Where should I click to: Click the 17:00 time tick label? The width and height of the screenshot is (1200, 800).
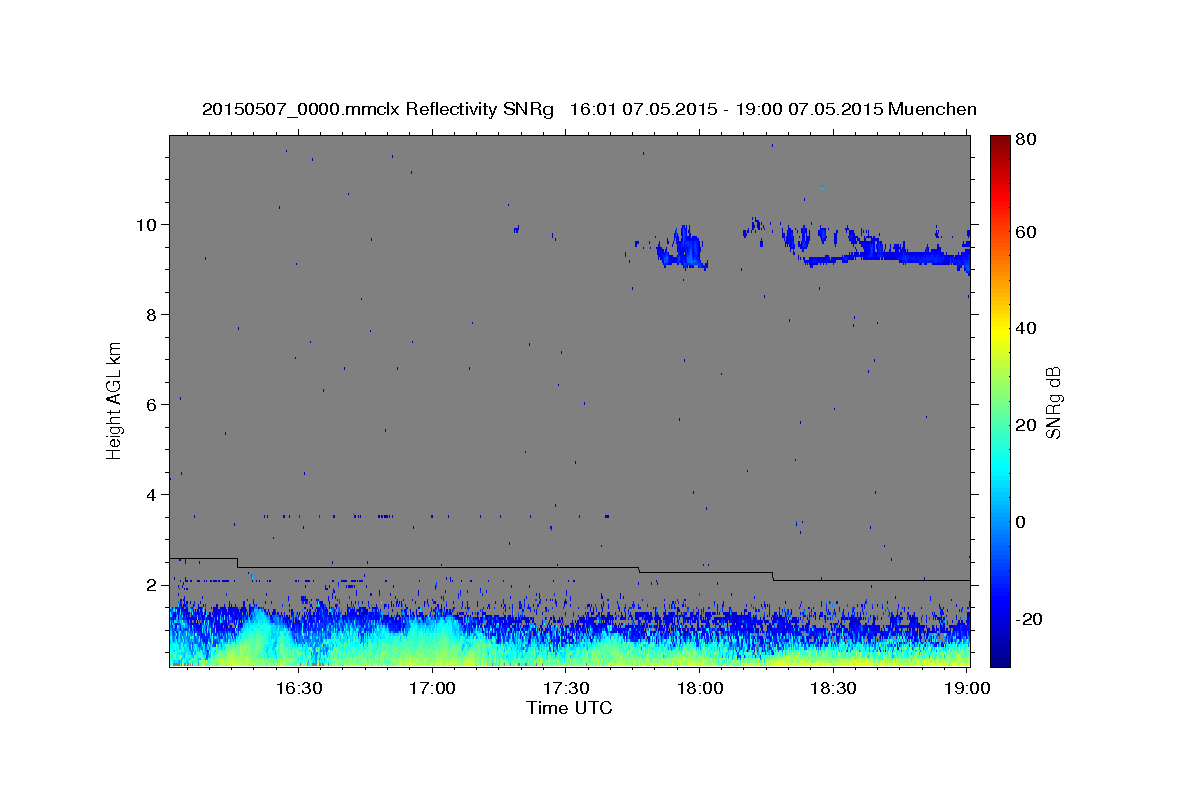432,688
